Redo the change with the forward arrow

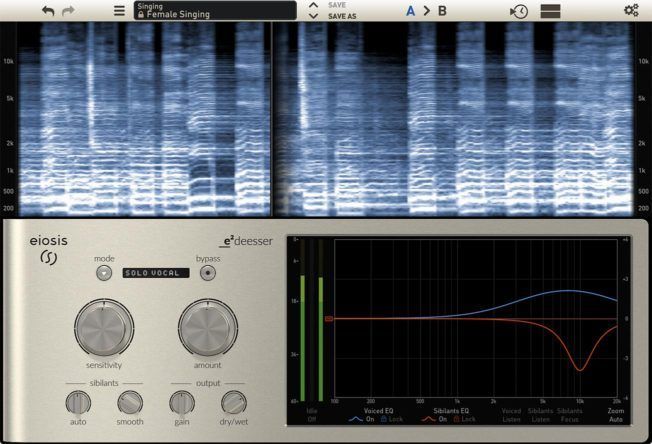click(x=68, y=11)
